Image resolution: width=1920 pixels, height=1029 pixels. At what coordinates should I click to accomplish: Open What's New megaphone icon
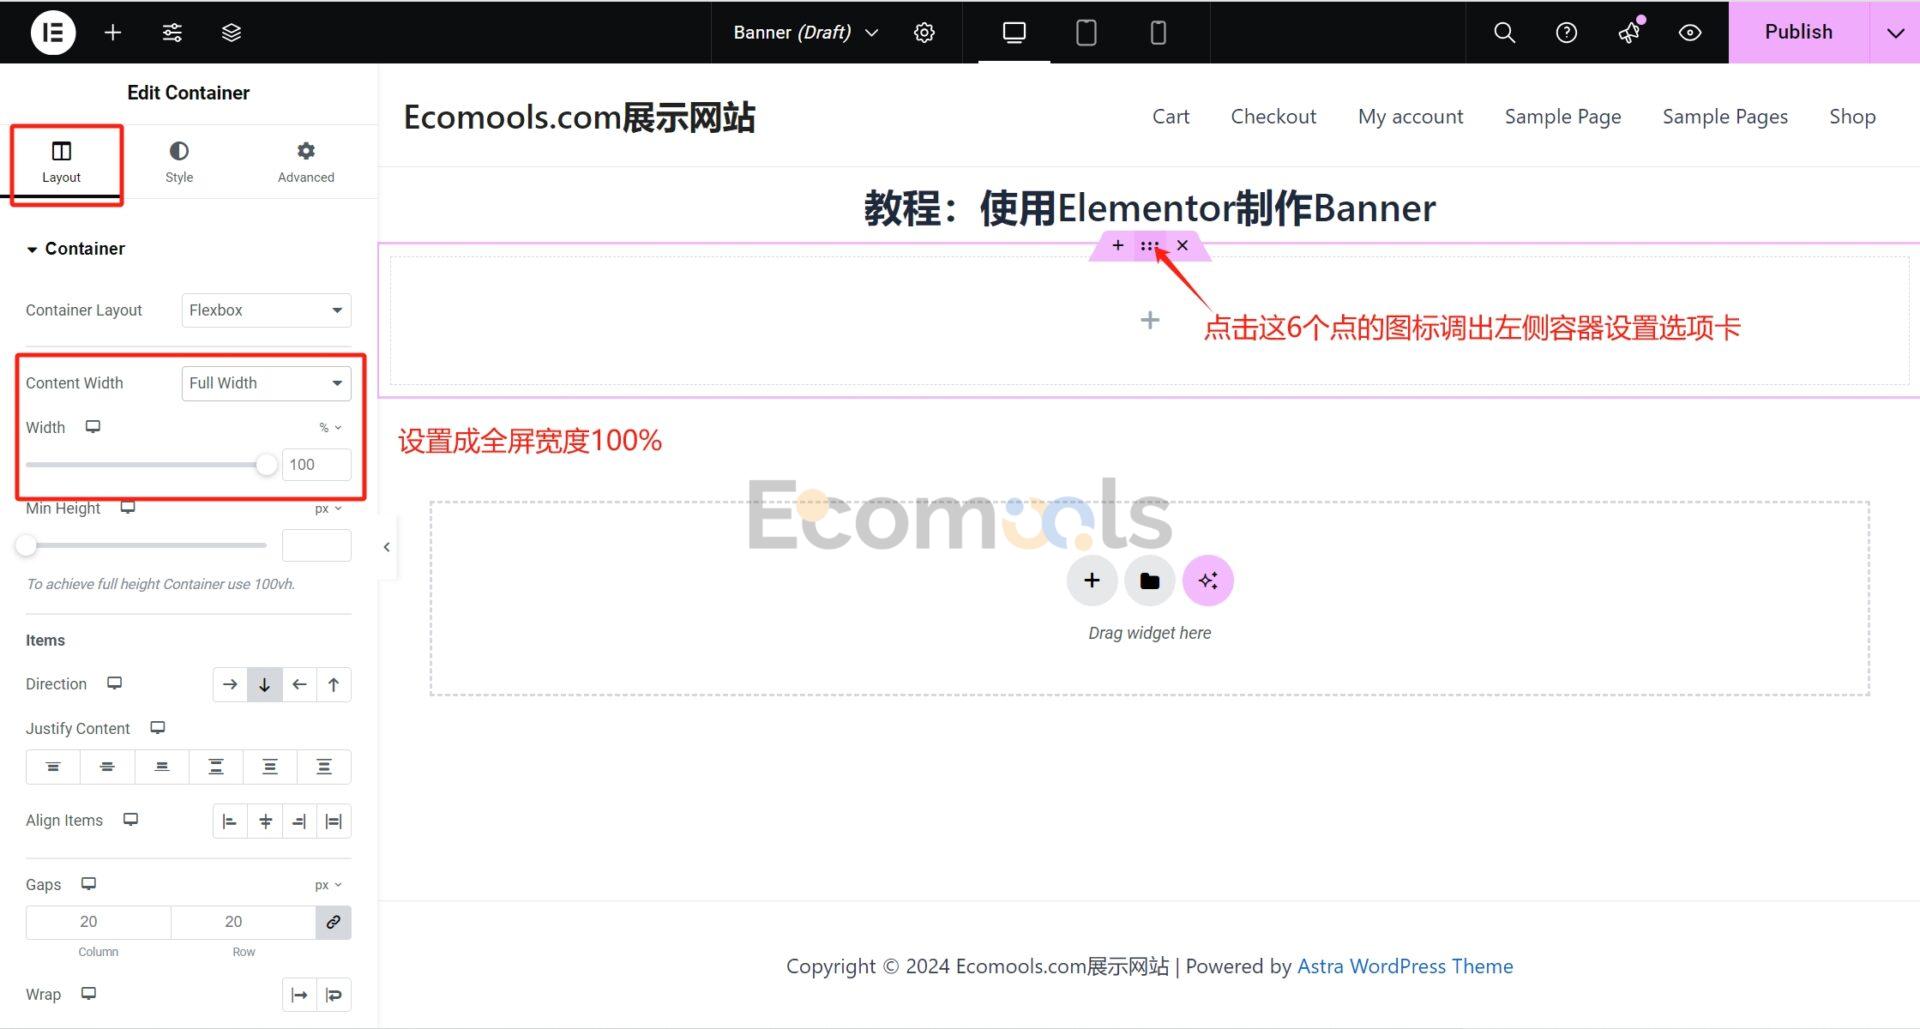tap(1629, 32)
